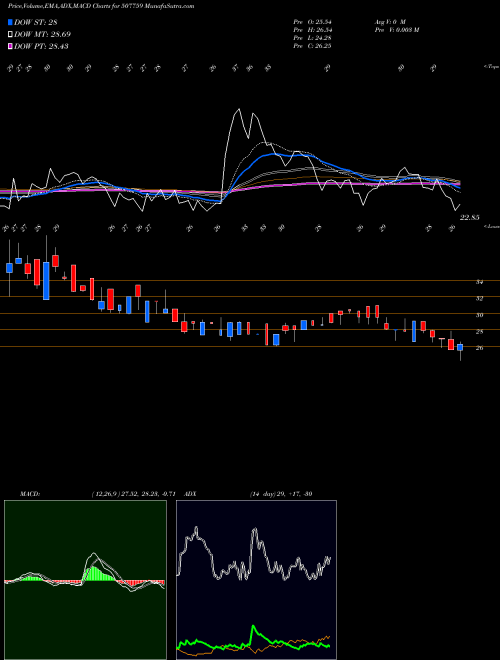Viewport: 500px width, 660px height.
Task: Open the green MACD histogram chart panel
Action: 85,580
